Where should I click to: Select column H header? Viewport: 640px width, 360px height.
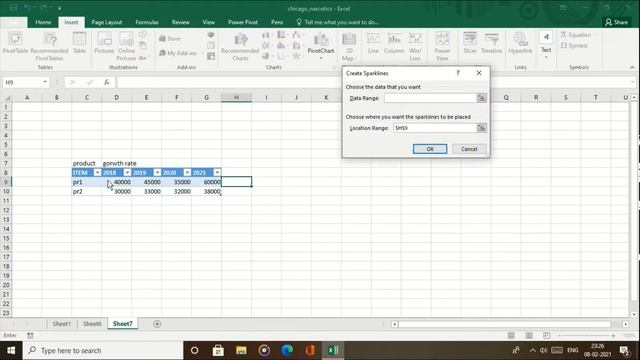[236, 98]
